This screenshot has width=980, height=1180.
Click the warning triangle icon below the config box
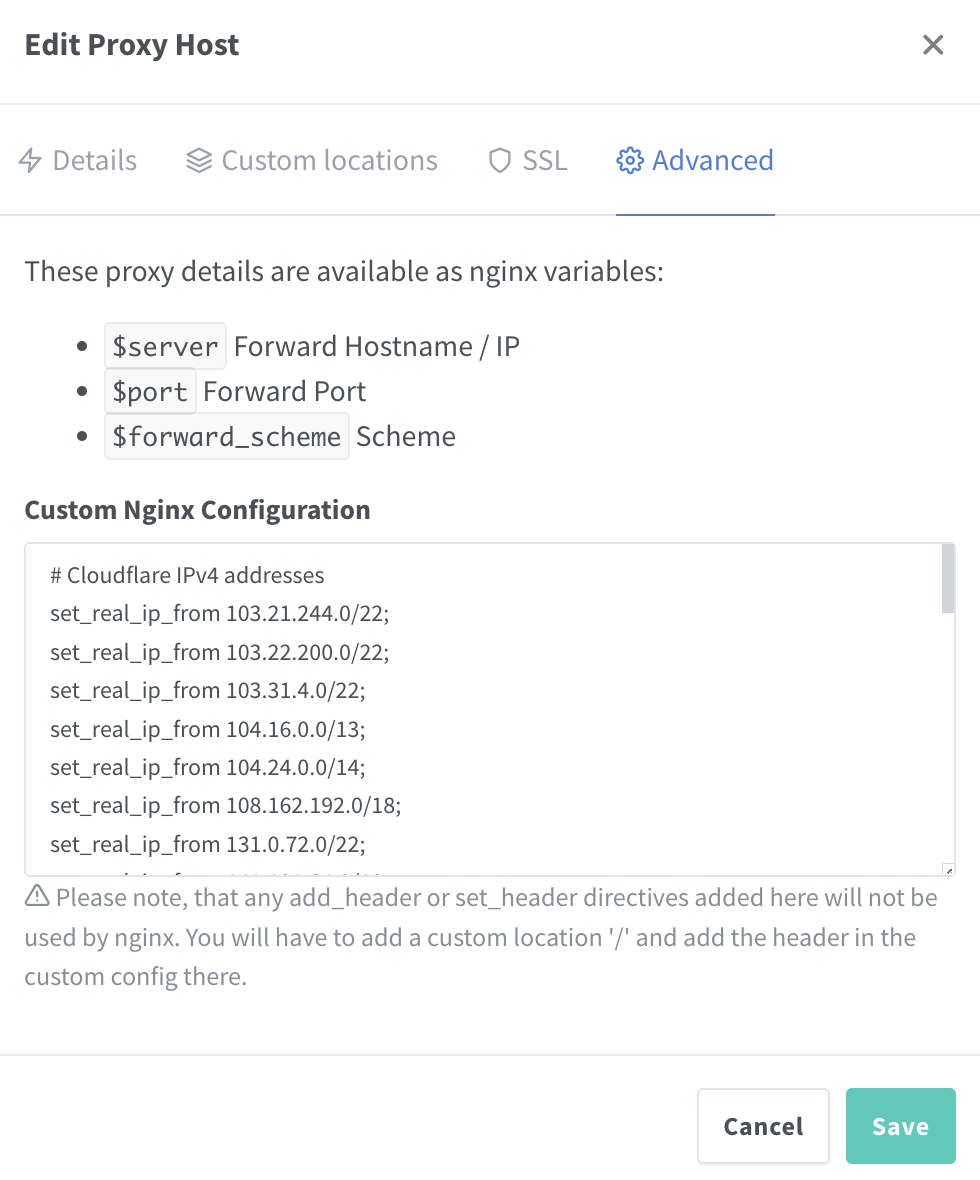coord(37,896)
